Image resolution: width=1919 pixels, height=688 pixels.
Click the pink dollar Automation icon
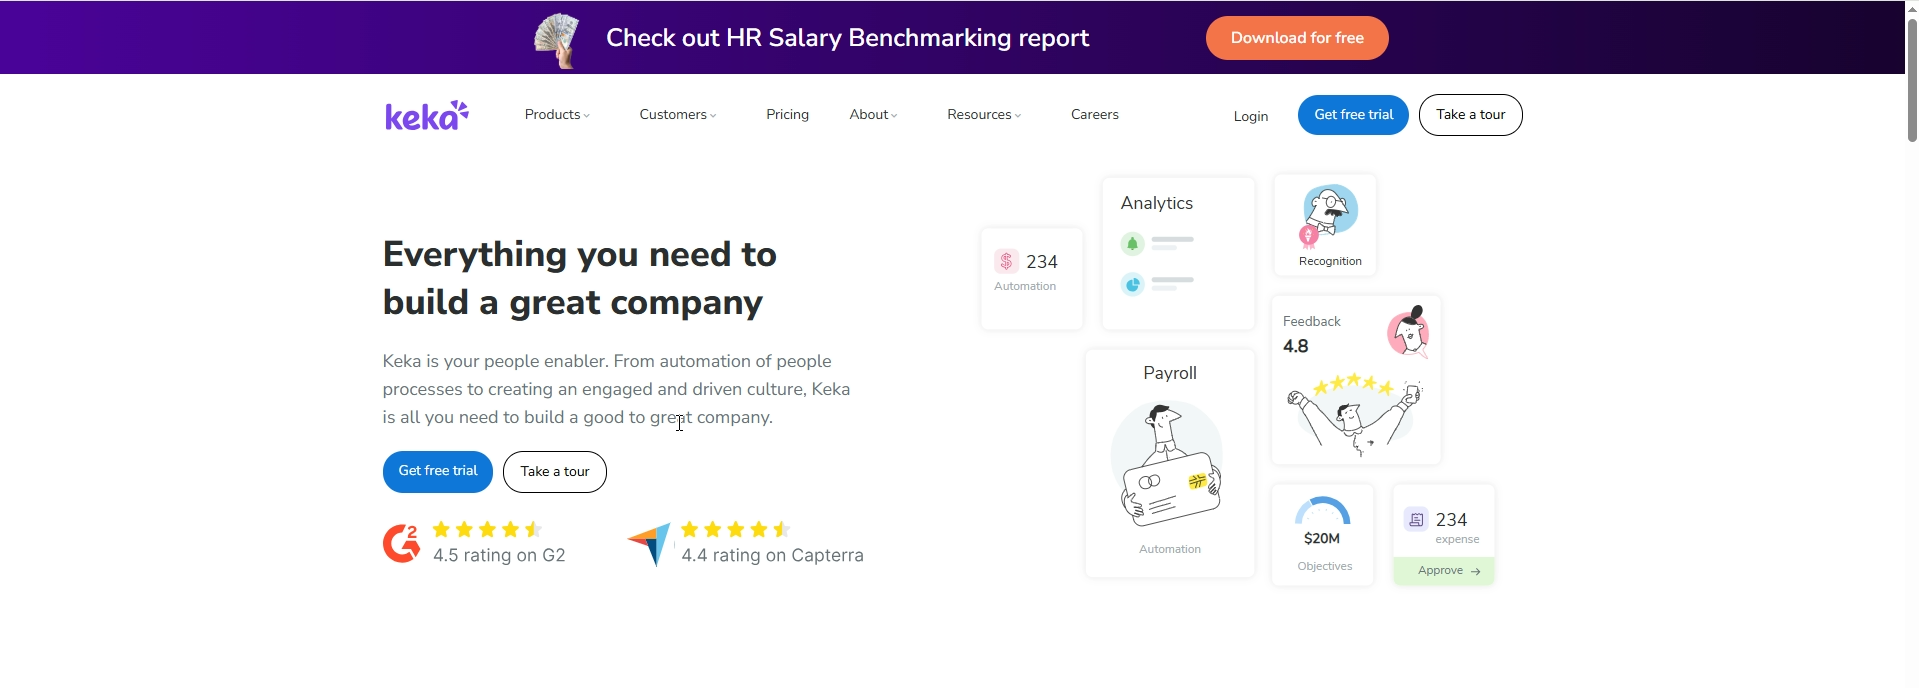click(1006, 262)
